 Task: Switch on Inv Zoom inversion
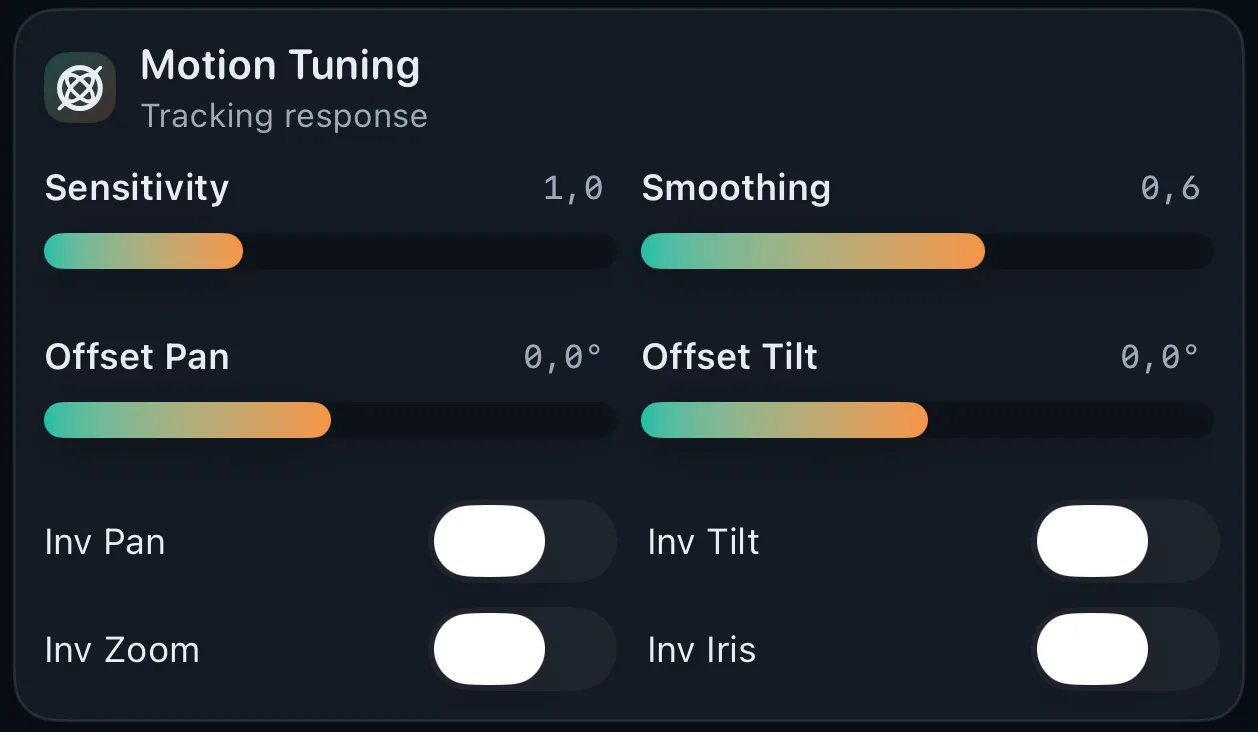pos(524,649)
